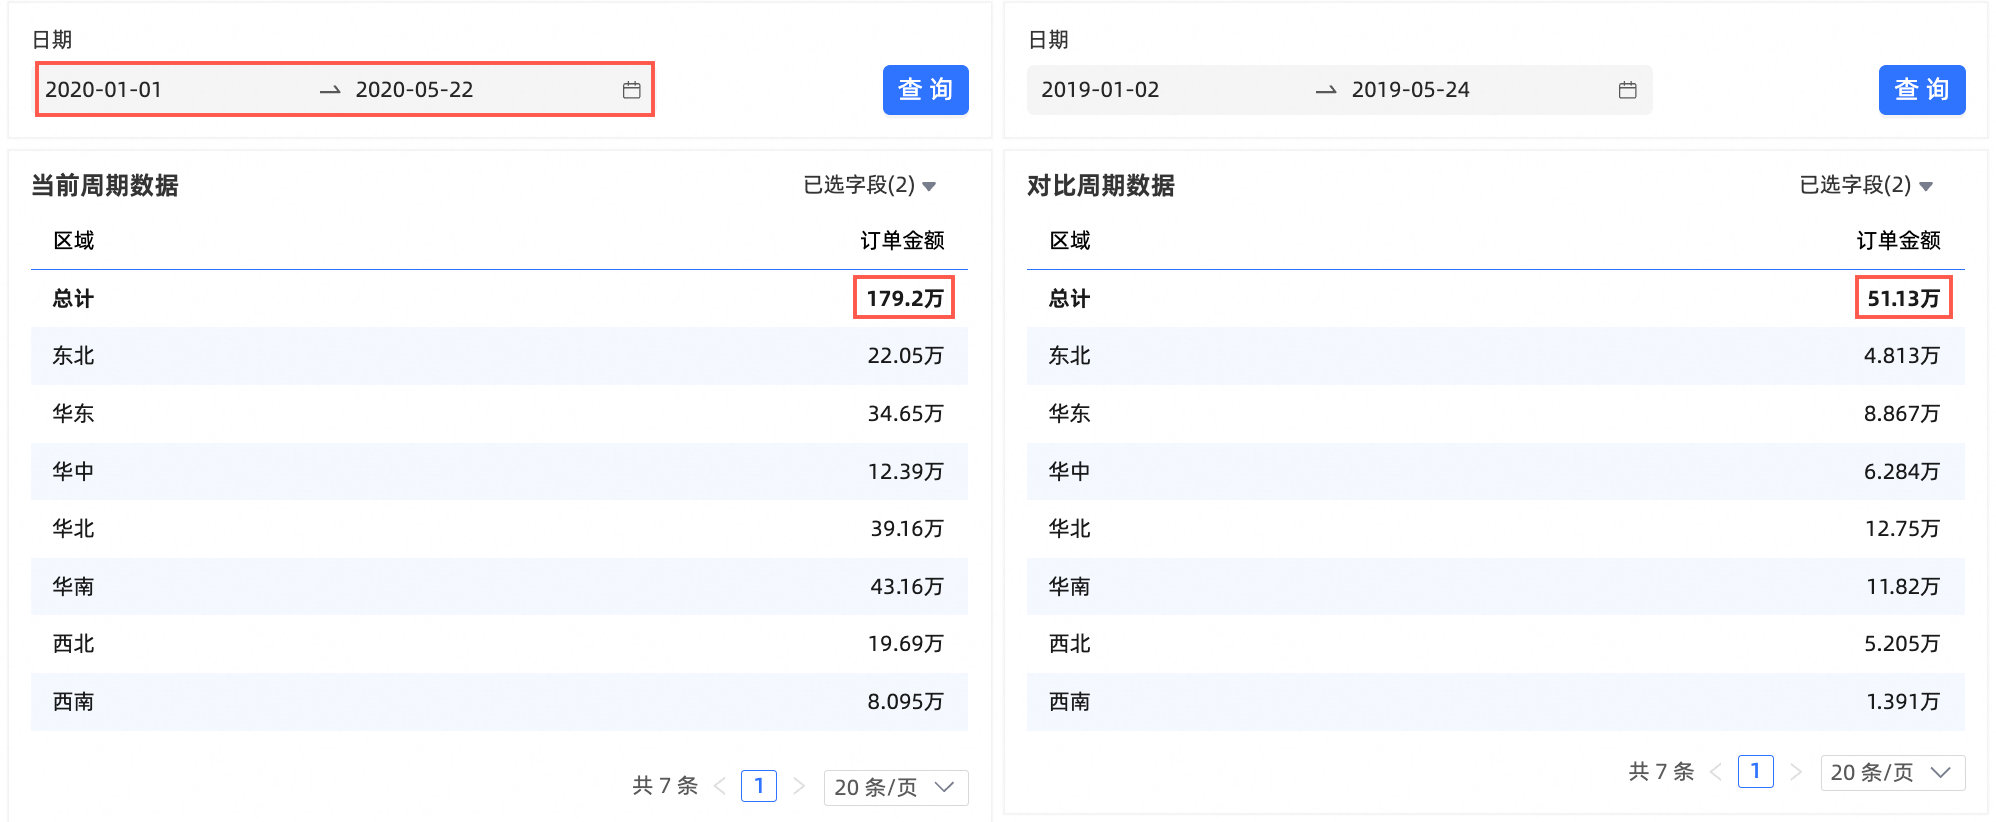Image resolution: width=1996 pixels, height=822 pixels.
Task: Click 东北 row in current period table
Action: (499, 356)
